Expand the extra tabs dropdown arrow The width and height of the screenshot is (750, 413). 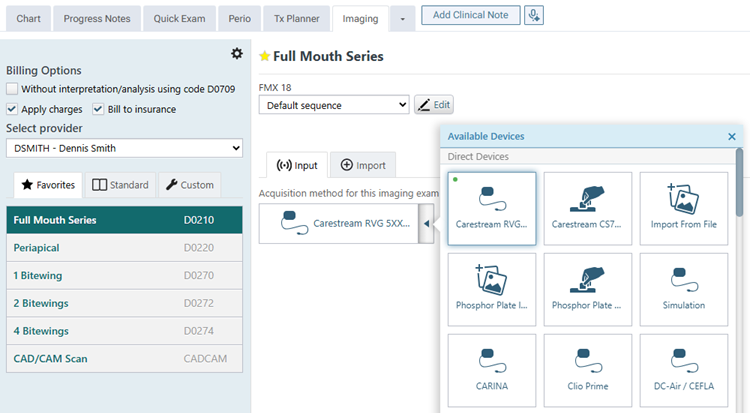[402, 18]
